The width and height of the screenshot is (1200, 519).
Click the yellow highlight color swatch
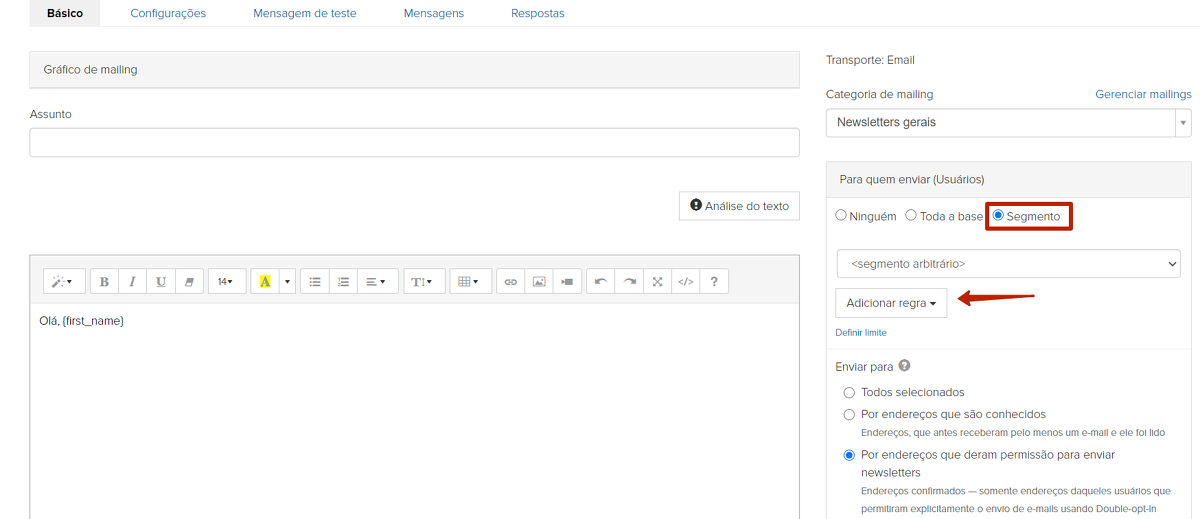click(x=265, y=282)
